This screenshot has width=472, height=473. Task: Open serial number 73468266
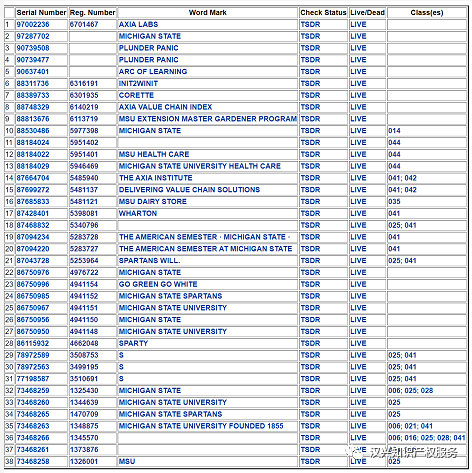coord(33,438)
